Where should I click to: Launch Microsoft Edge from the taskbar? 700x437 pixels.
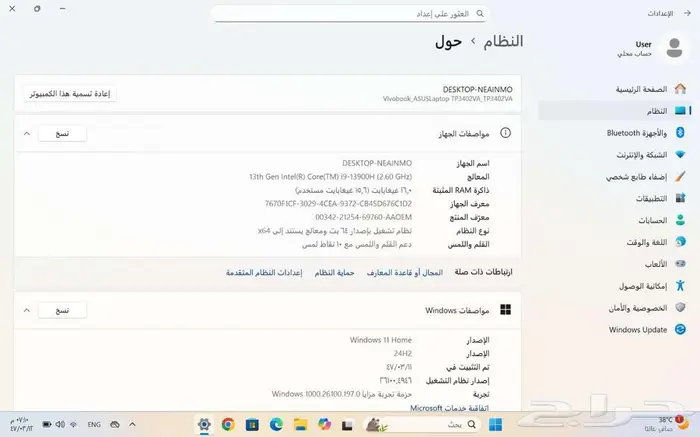[276, 425]
